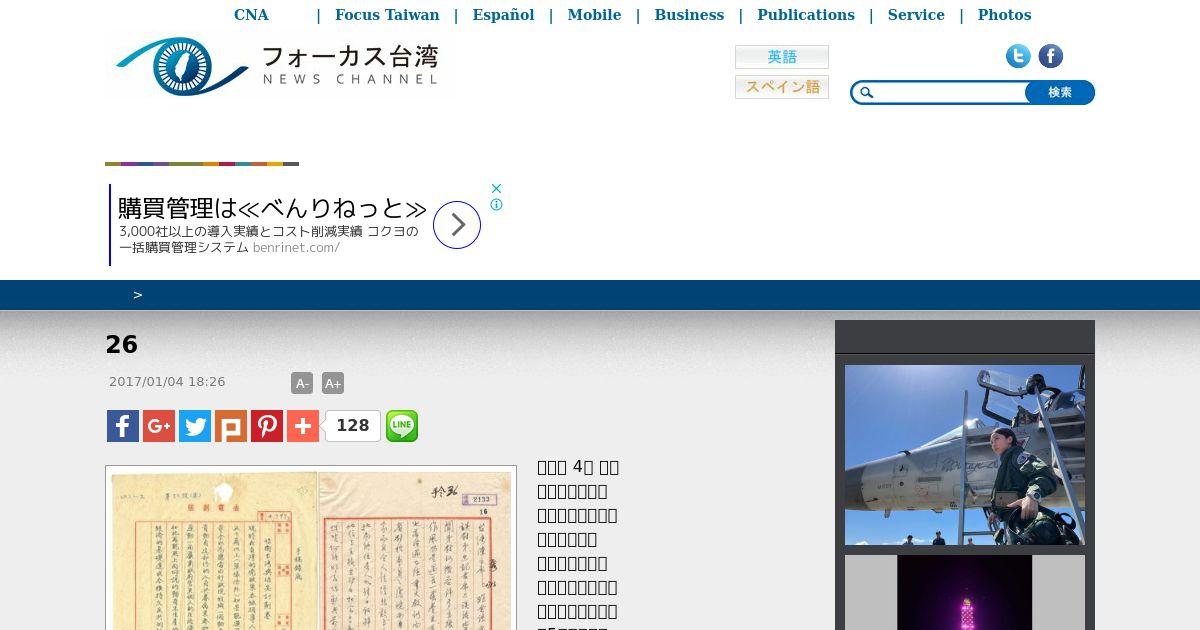1200x630 pixels.
Task: Click the article date 2017/01/04 18:26
Action: tap(167, 382)
